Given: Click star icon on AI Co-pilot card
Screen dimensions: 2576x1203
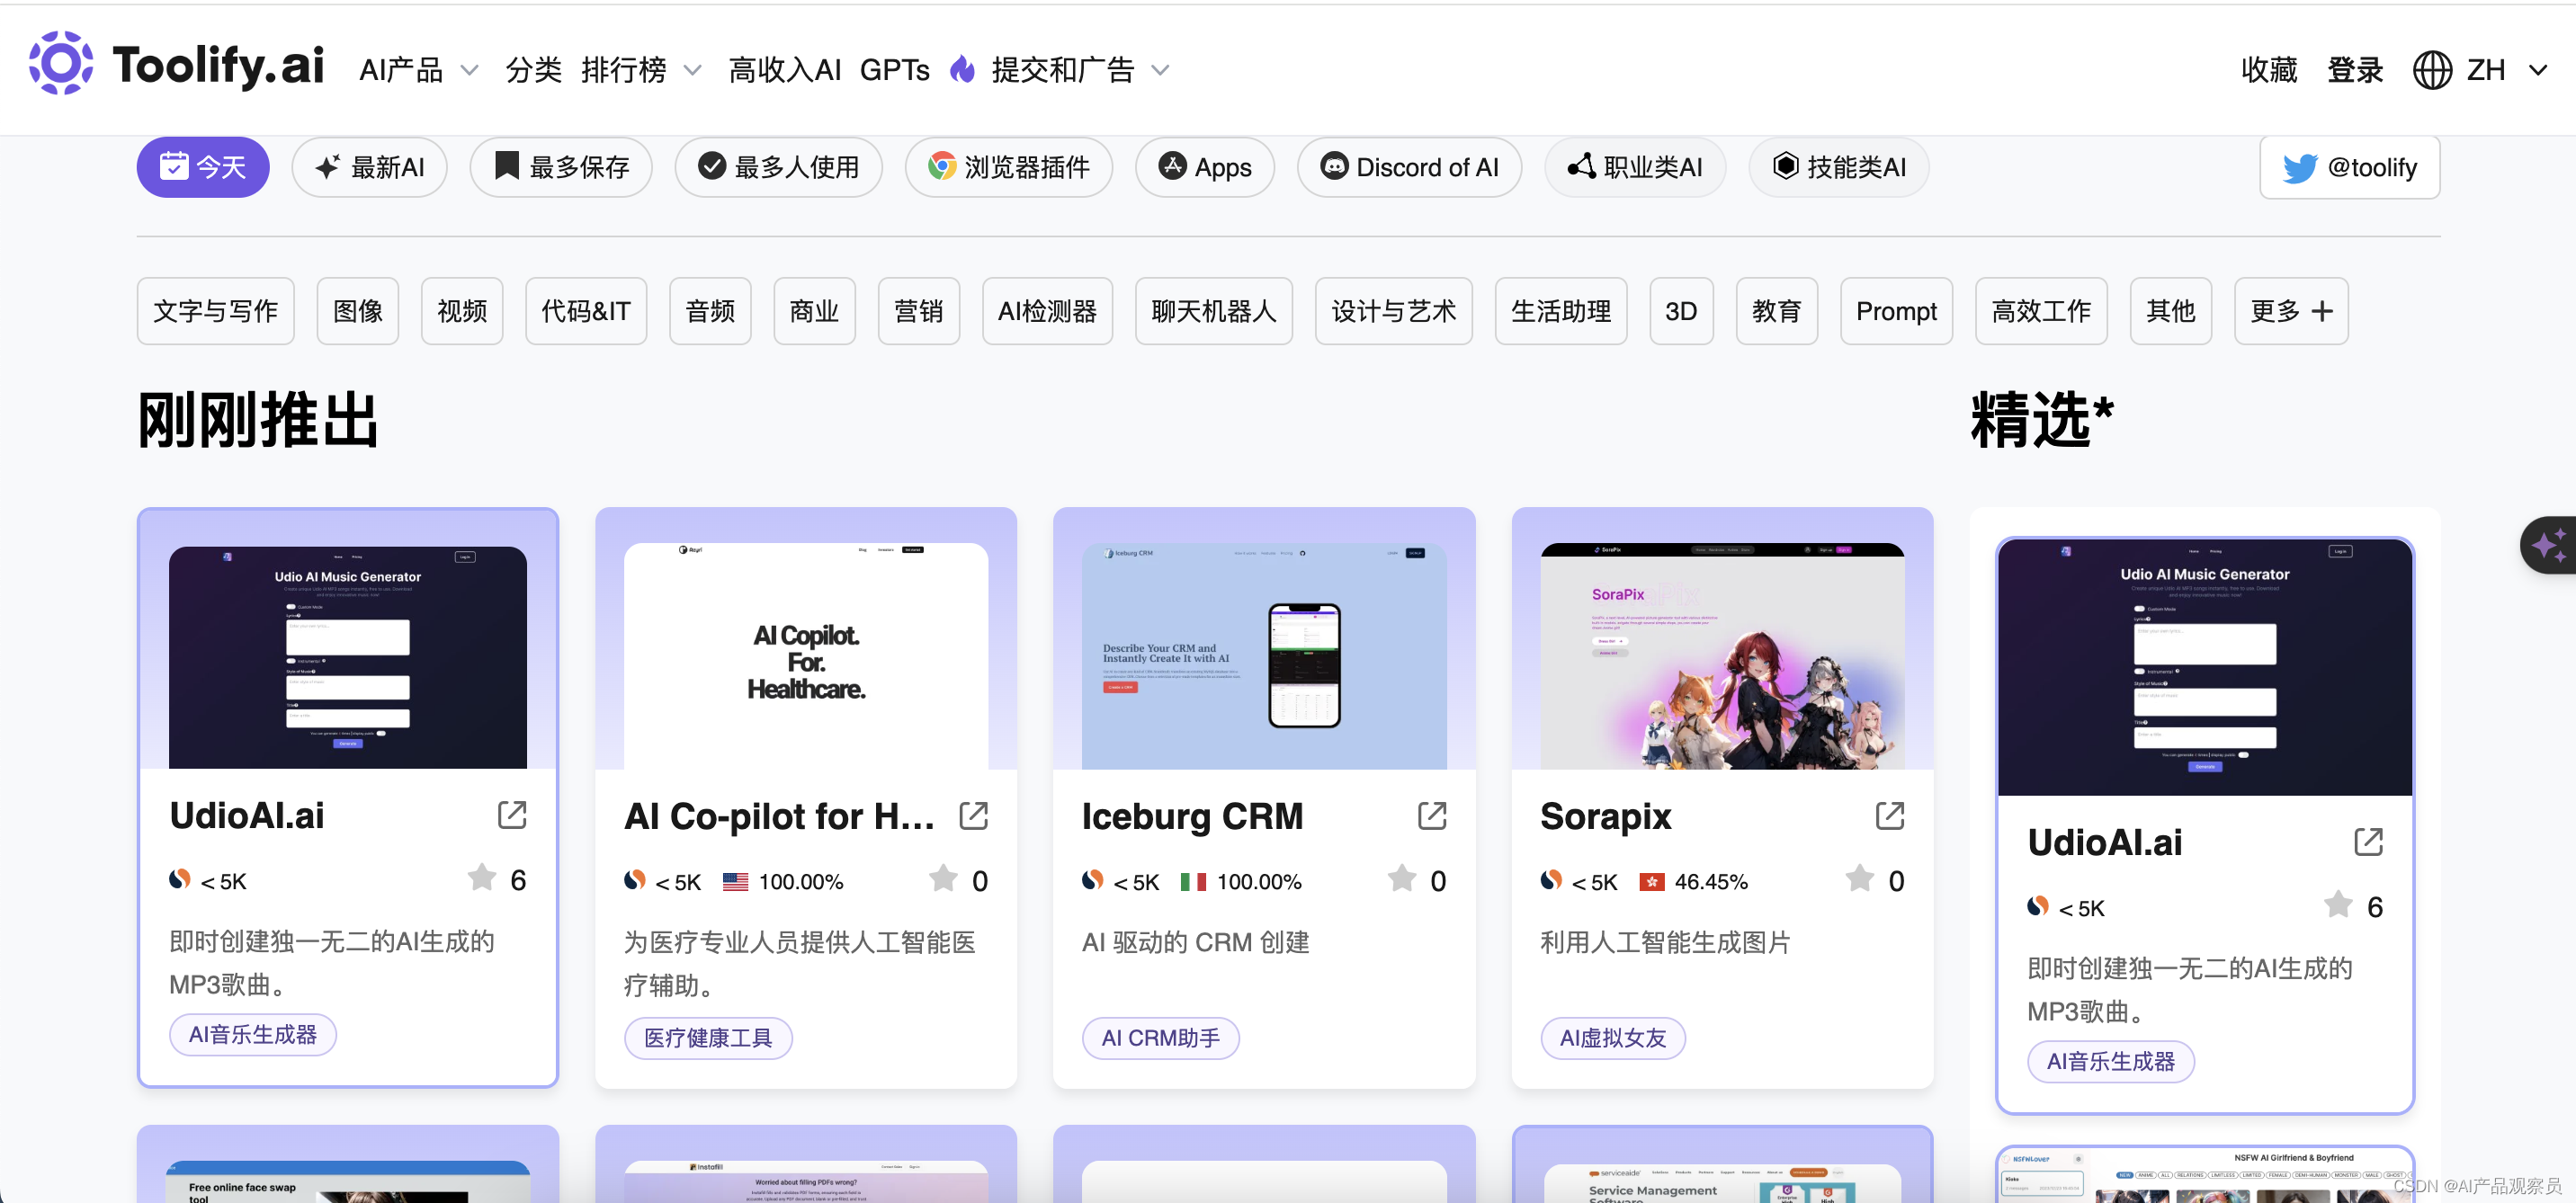Looking at the screenshot, I should (x=943, y=878).
